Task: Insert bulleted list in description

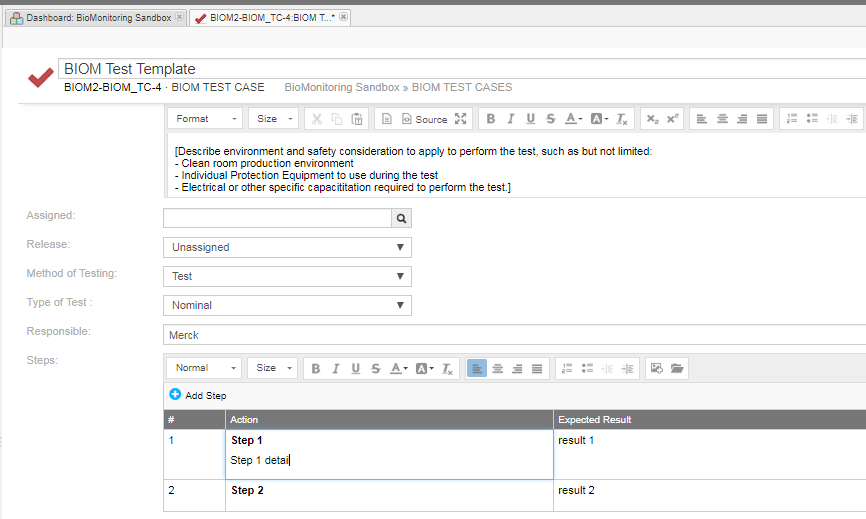Action: click(x=812, y=119)
